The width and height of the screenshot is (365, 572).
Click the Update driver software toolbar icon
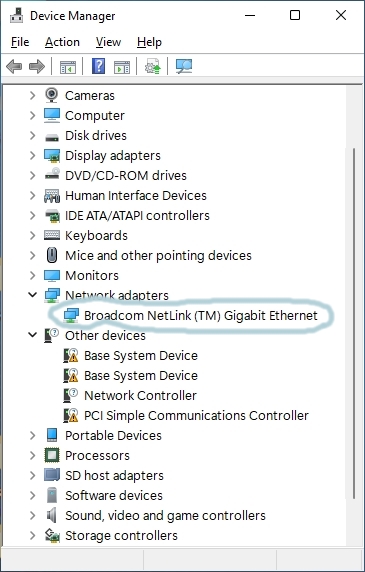click(x=153, y=66)
